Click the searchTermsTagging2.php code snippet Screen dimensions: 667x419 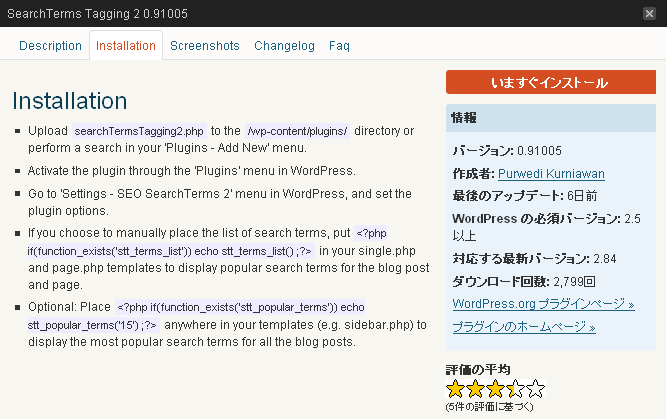click(139, 131)
